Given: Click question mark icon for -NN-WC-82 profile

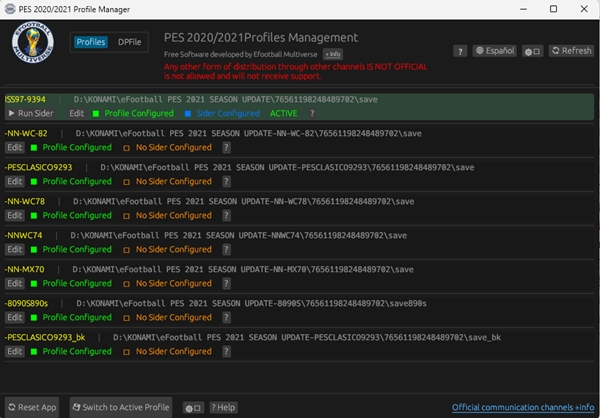Looking at the screenshot, I should point(226,148).
